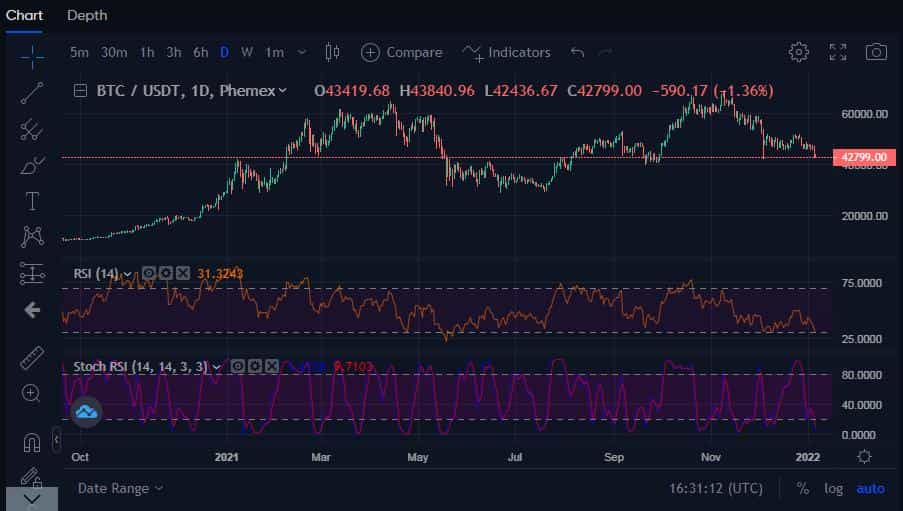Open the Indicators menu
This screenshot has width=903, height=511.
pyautogui.click(x=506, y=52)
